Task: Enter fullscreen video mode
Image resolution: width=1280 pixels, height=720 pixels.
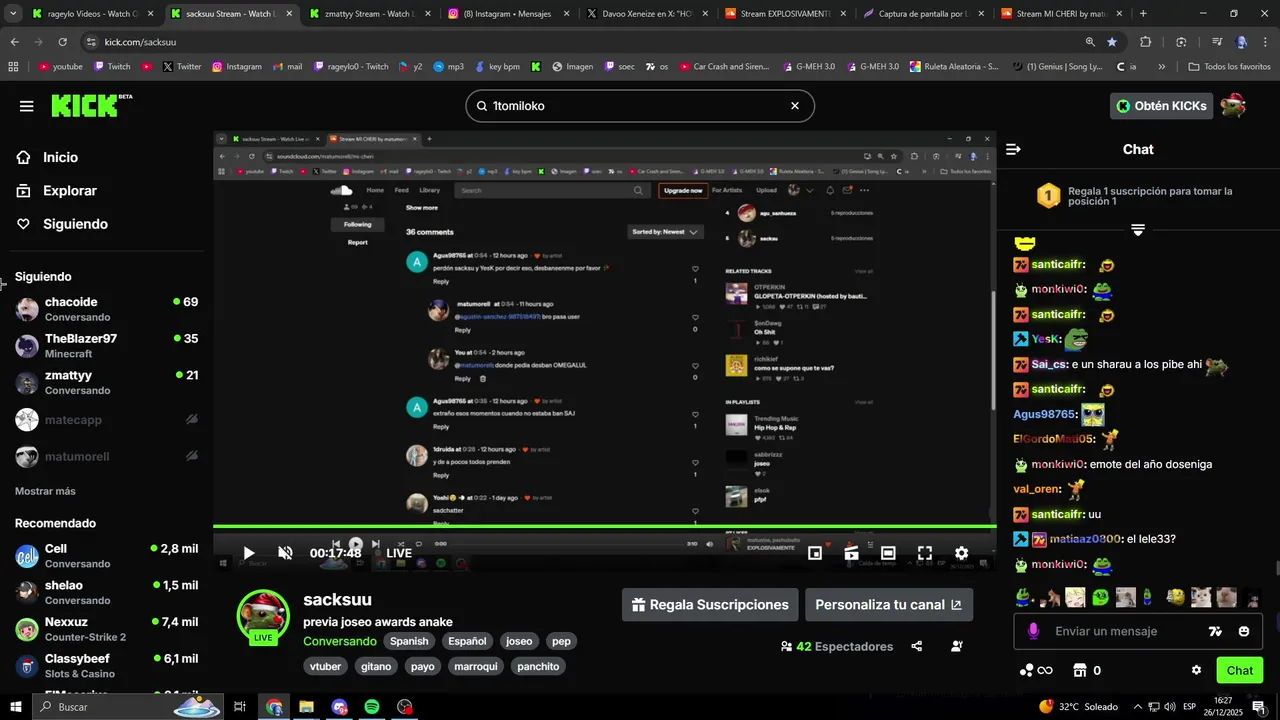Action: [925, 553]
